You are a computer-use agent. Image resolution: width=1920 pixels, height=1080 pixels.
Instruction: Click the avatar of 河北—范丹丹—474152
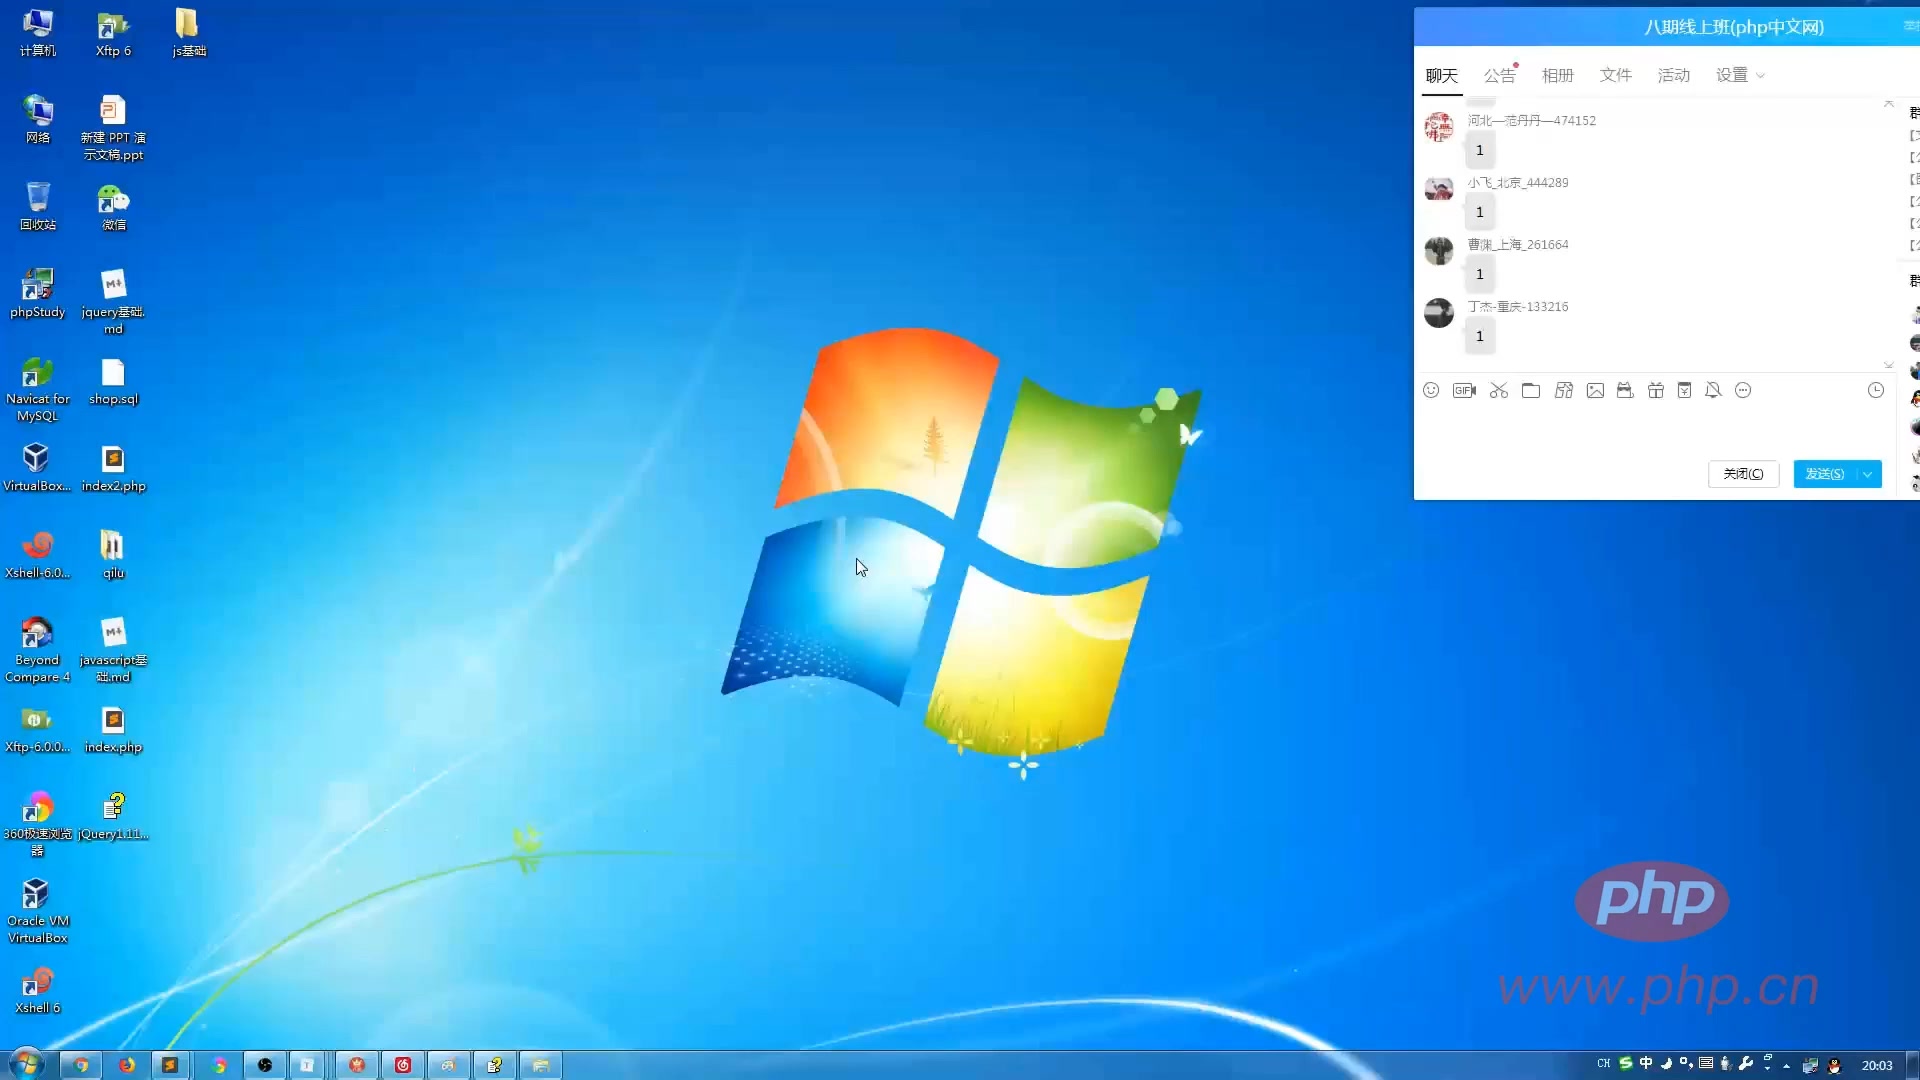pos(1439,127)
